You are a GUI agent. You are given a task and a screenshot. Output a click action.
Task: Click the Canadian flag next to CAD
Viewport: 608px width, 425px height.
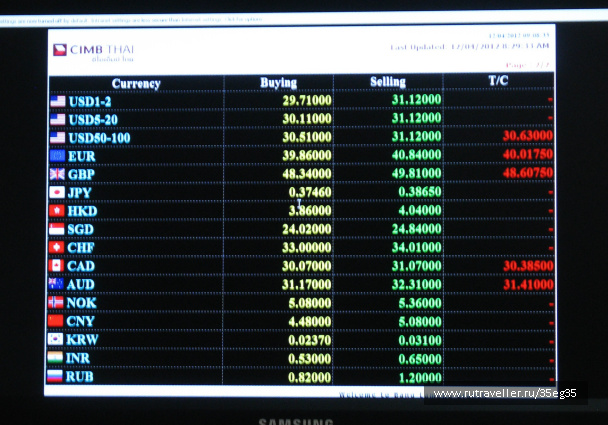coord(57,266)
